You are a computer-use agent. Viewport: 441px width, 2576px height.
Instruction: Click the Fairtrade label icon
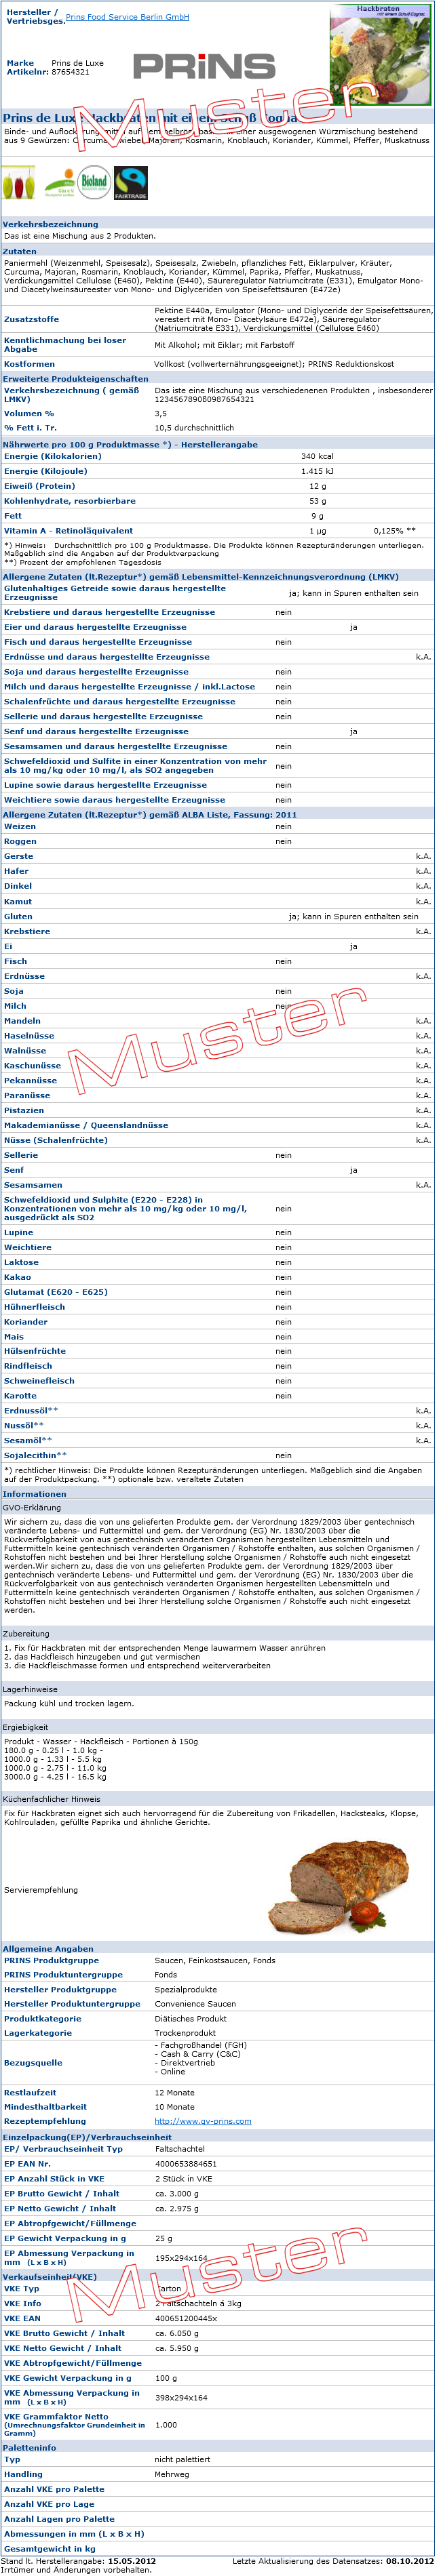coord(131,183)
